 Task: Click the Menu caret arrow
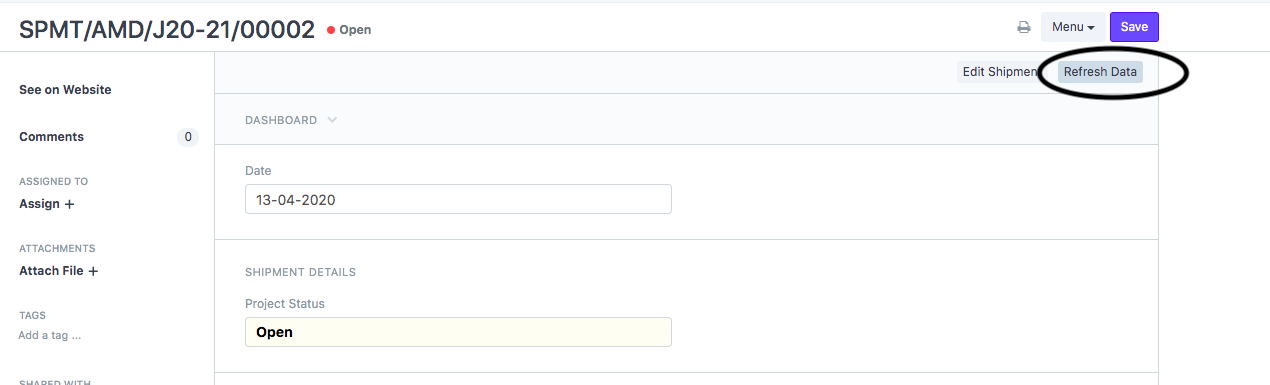[x=1091, y=28]
